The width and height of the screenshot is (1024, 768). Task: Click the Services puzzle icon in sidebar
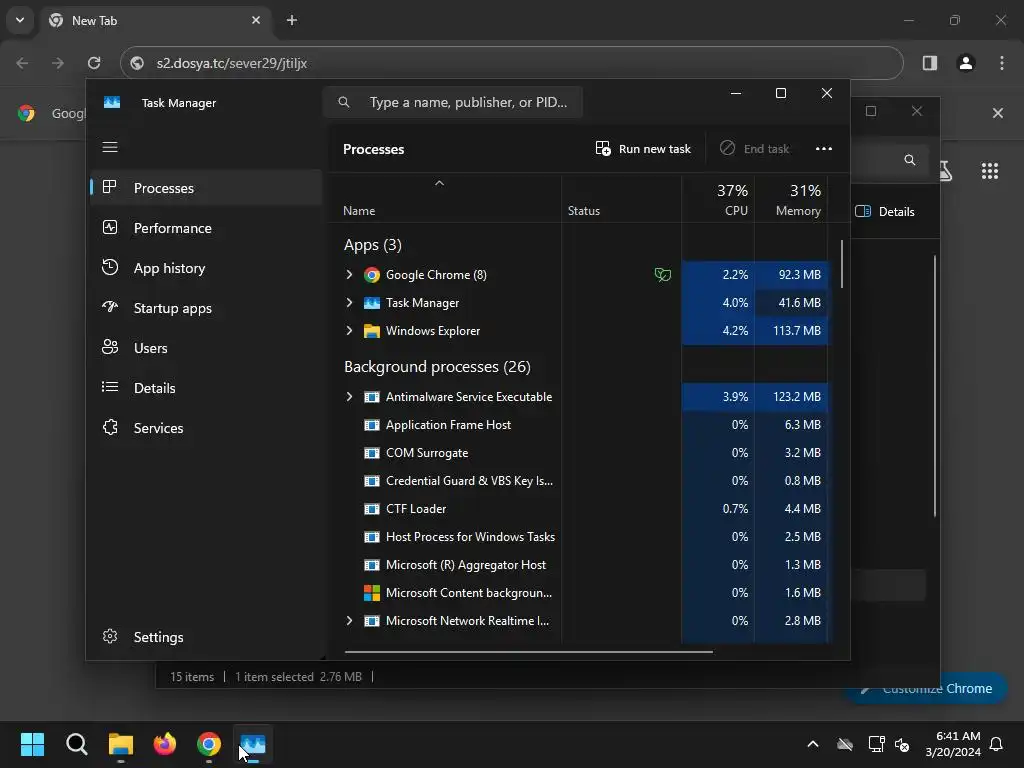point(110,427)
